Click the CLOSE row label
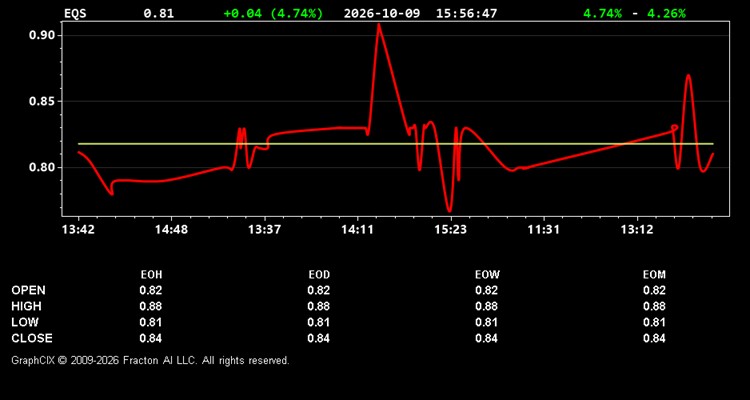This screenshot has height=400, width=750. pos(32,338)
